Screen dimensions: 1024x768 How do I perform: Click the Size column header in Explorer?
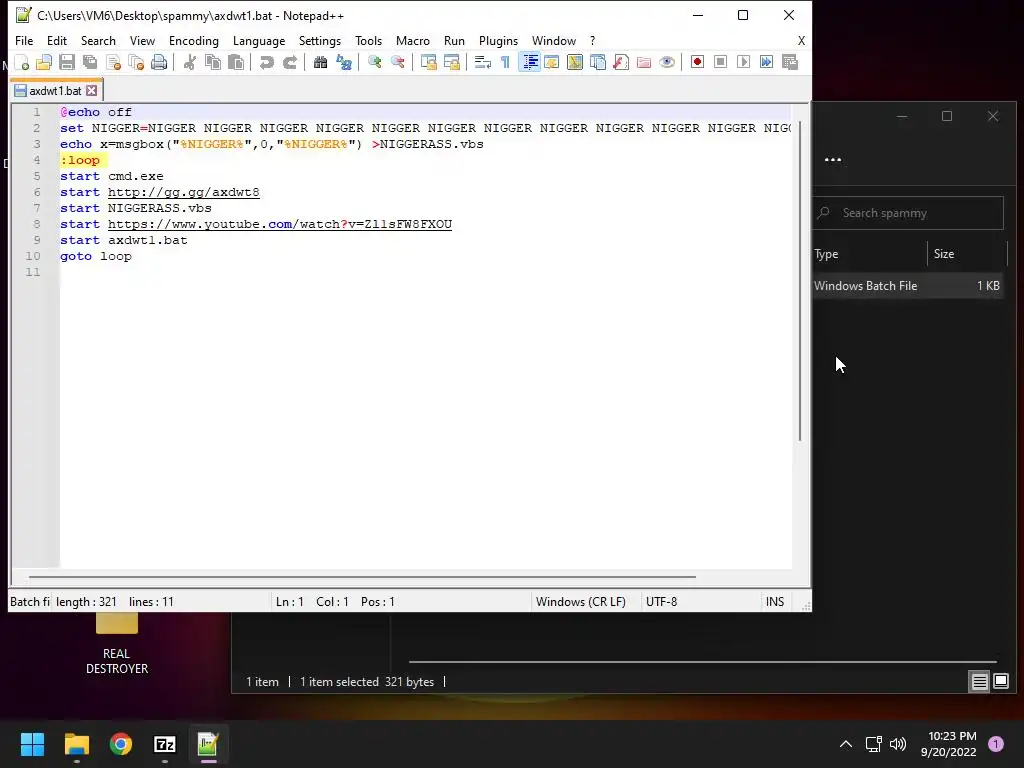click(x=967, y=254)
